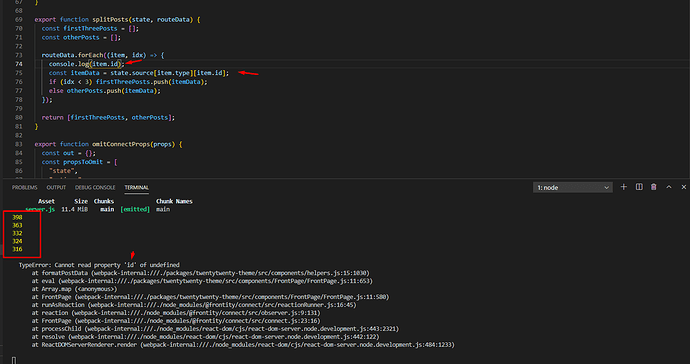The image size is (690, 364).
Task: Click the 'at reaction' stack trace line
Action: point(176,313)
